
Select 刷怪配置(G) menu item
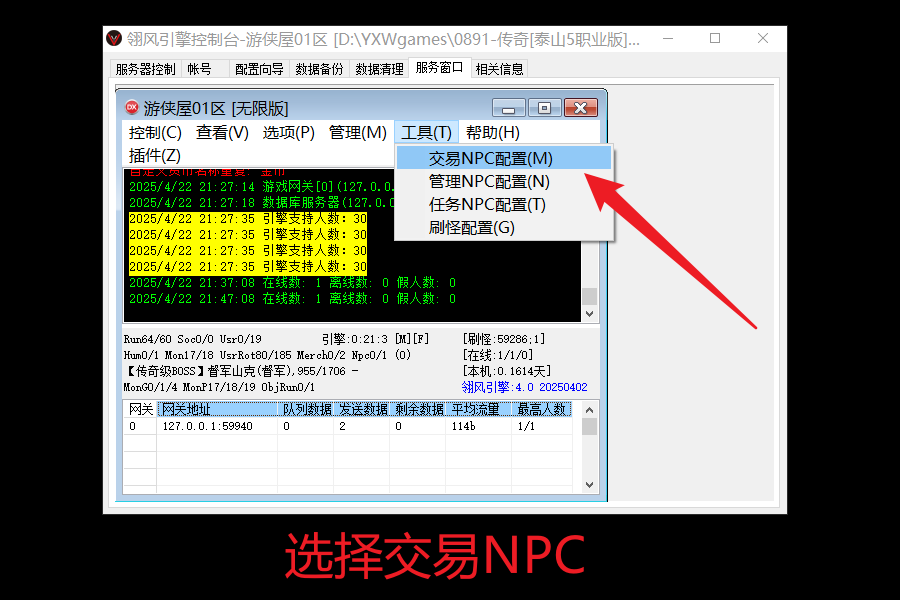(x=471, y=227)
